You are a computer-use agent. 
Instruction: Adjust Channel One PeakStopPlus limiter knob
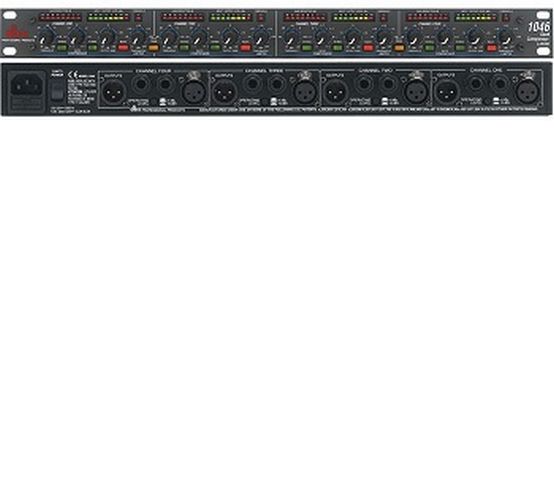(138, 36)
